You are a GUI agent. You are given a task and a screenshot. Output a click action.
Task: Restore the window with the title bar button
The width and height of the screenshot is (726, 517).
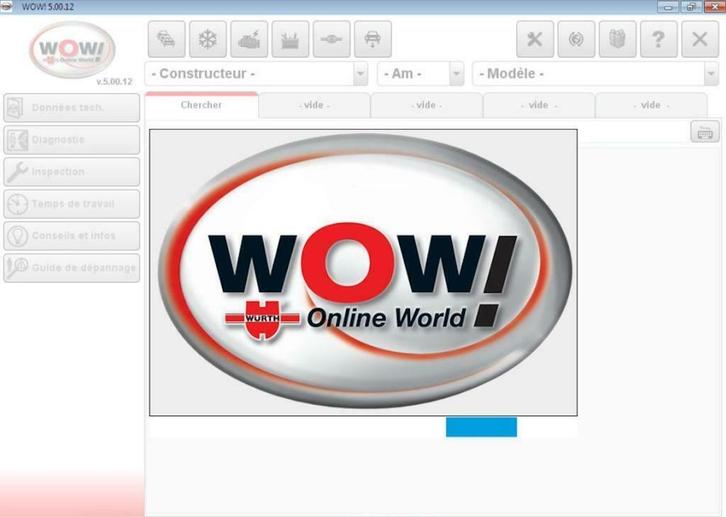point(691,6)
